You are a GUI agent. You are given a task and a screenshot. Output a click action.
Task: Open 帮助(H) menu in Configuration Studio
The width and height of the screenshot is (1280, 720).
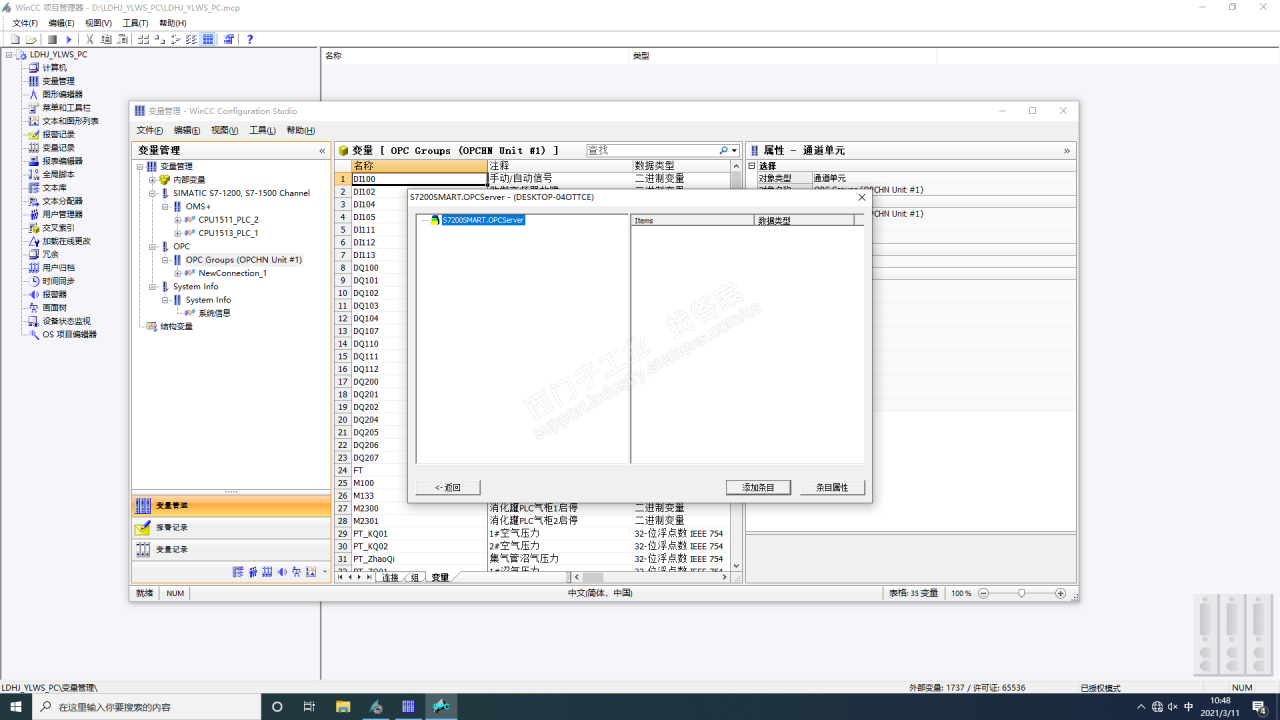pyautogui.click(x=301, y=130)
